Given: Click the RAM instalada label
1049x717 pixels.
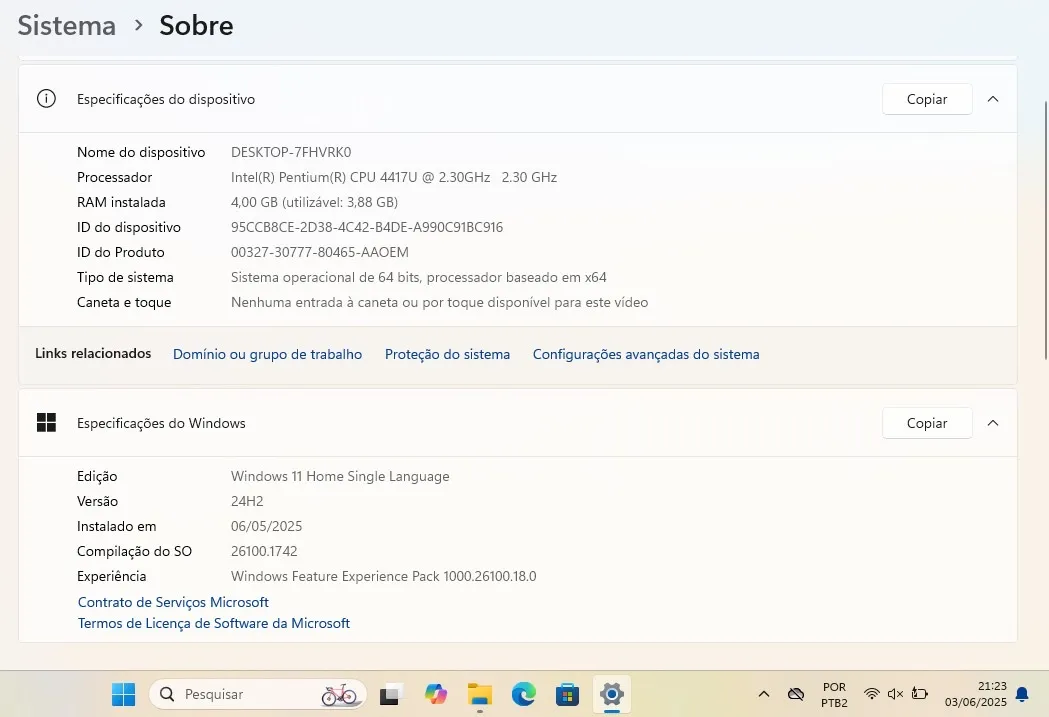Looking at the screenshot, I should (121, 202).
